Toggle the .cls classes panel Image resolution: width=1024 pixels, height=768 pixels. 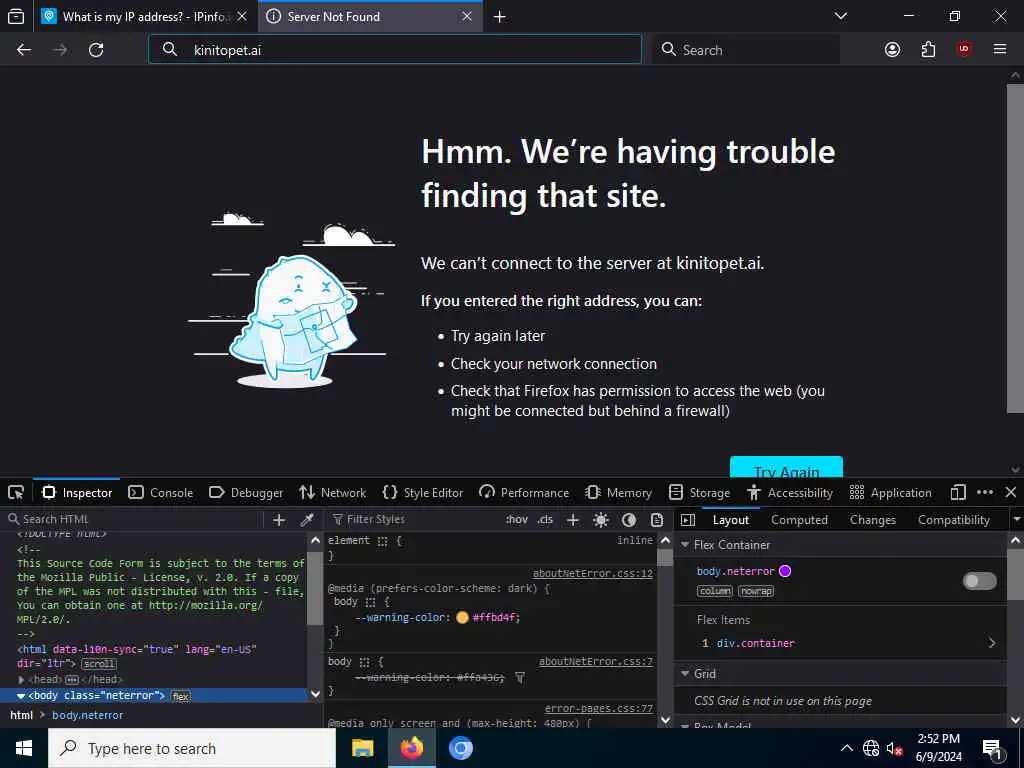pos(545,520)
